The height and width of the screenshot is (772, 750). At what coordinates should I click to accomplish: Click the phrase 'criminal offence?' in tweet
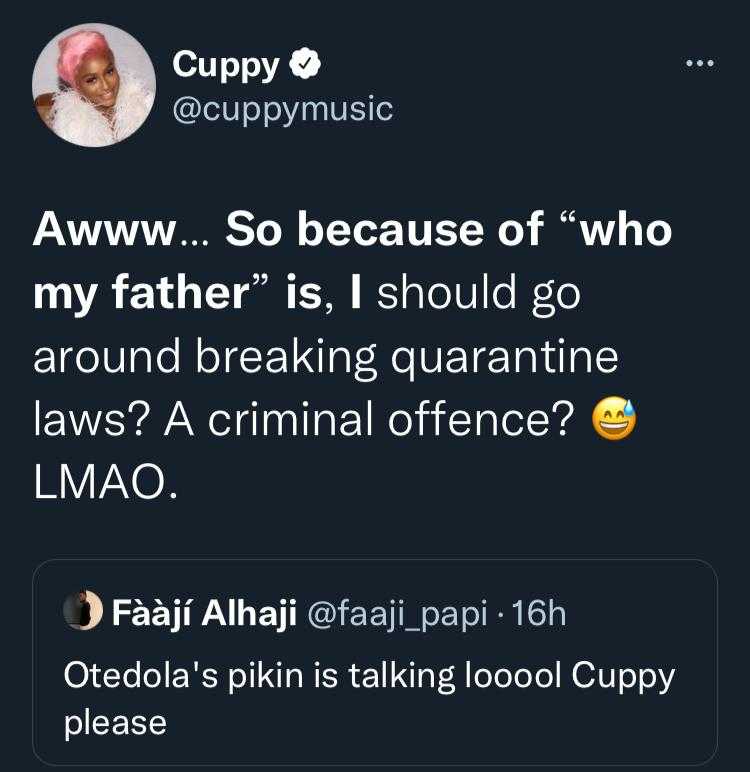point(391,419)
